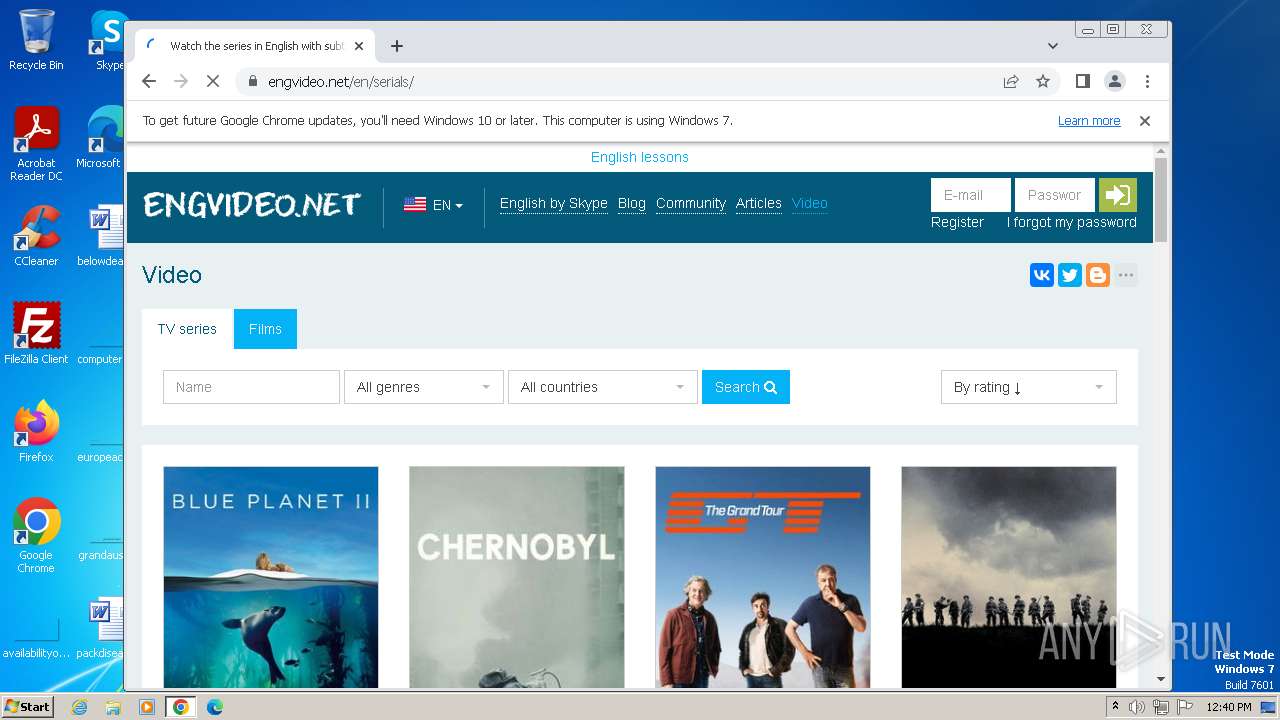
Task: Open Chrome profile avatar
Action: 1115,81
